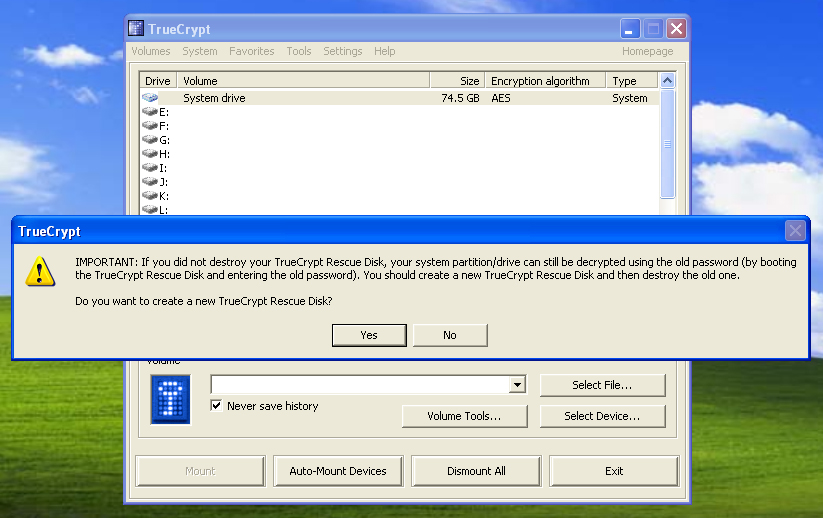Toggle Never save history checkbox

coord(216,406)
